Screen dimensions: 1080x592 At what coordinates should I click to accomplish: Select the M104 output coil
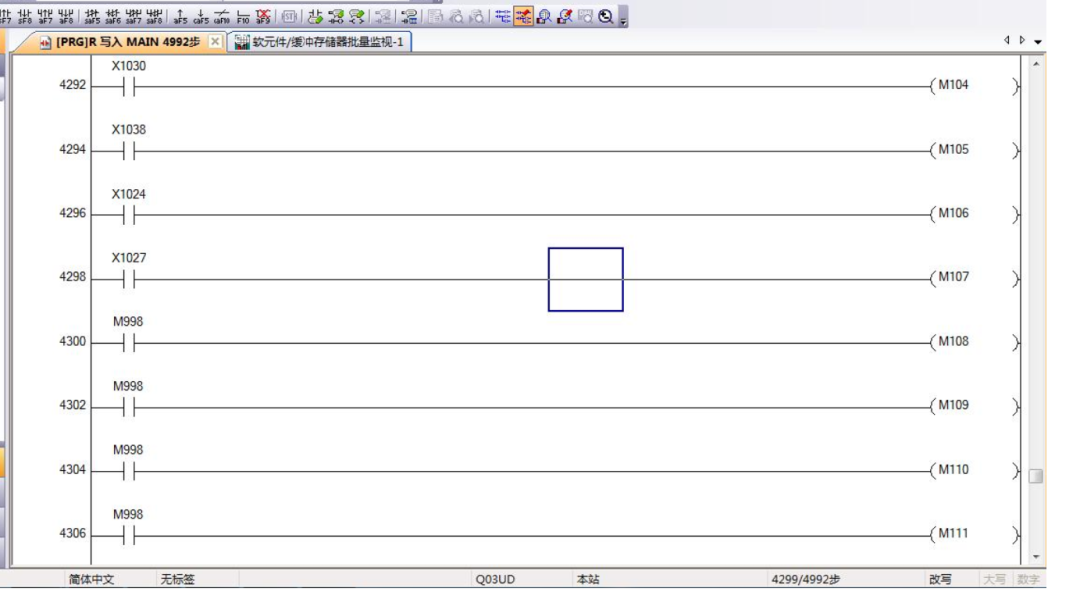coord(974,86)
